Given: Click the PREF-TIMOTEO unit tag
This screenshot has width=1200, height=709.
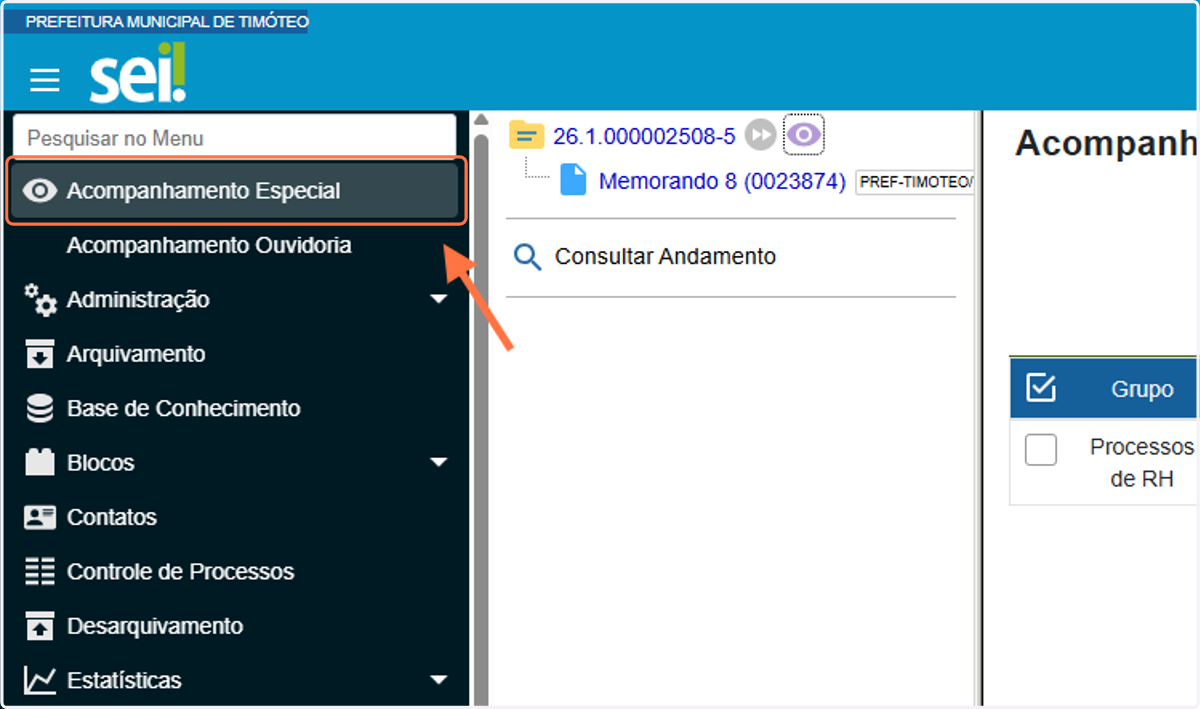Looking at the screenshot, I should [x=914, y=182].
